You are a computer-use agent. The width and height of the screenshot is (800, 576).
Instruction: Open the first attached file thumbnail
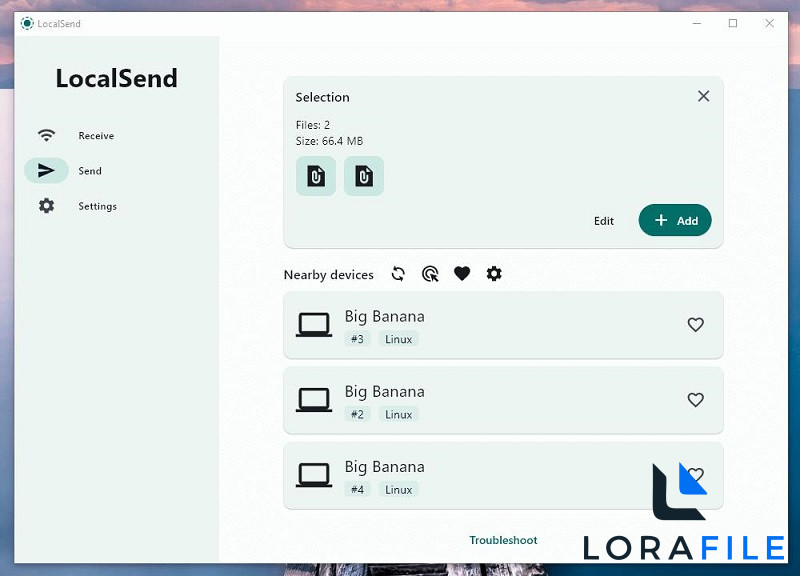pos(316,176)
